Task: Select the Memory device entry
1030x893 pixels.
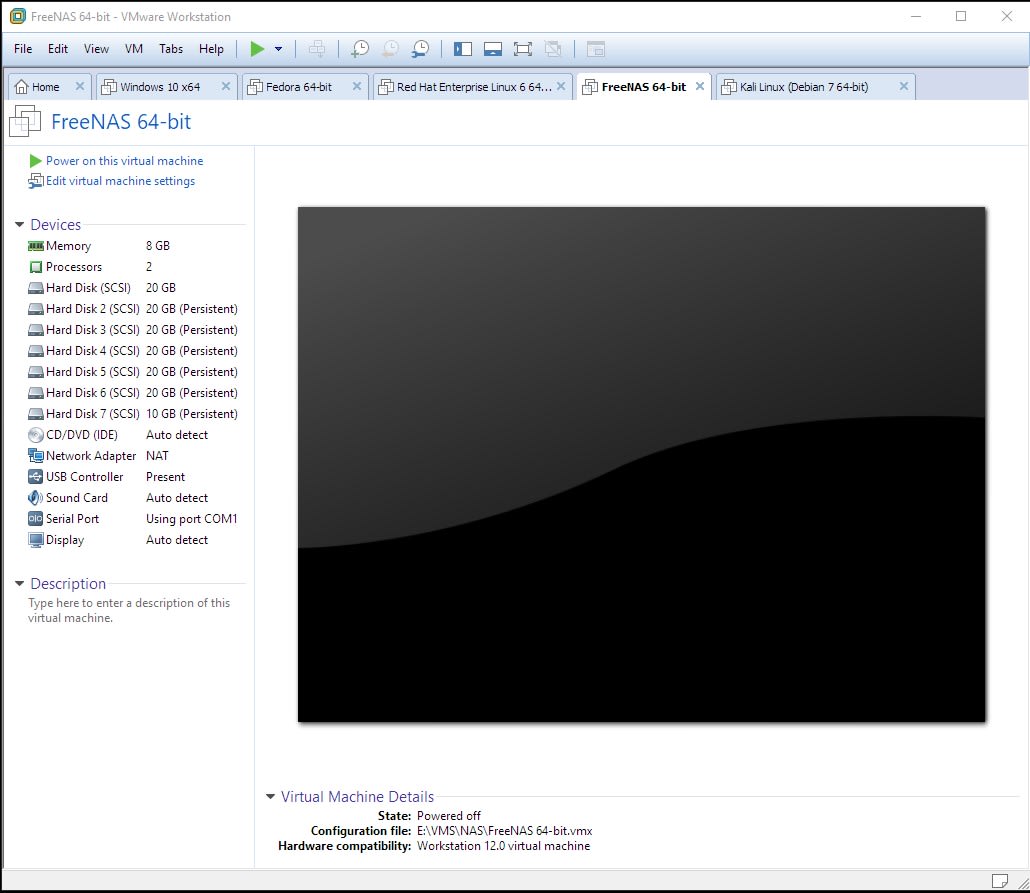Action: (x=66, y=245)
